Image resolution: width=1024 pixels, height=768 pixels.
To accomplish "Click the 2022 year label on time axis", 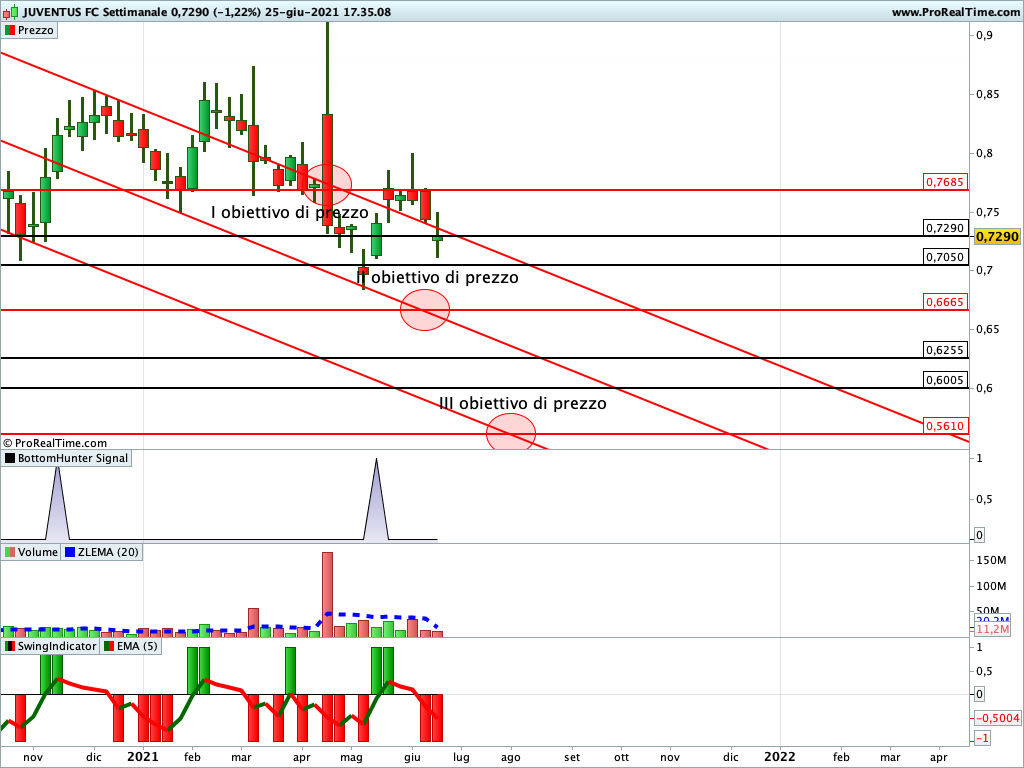I will [x=780, y=757].
